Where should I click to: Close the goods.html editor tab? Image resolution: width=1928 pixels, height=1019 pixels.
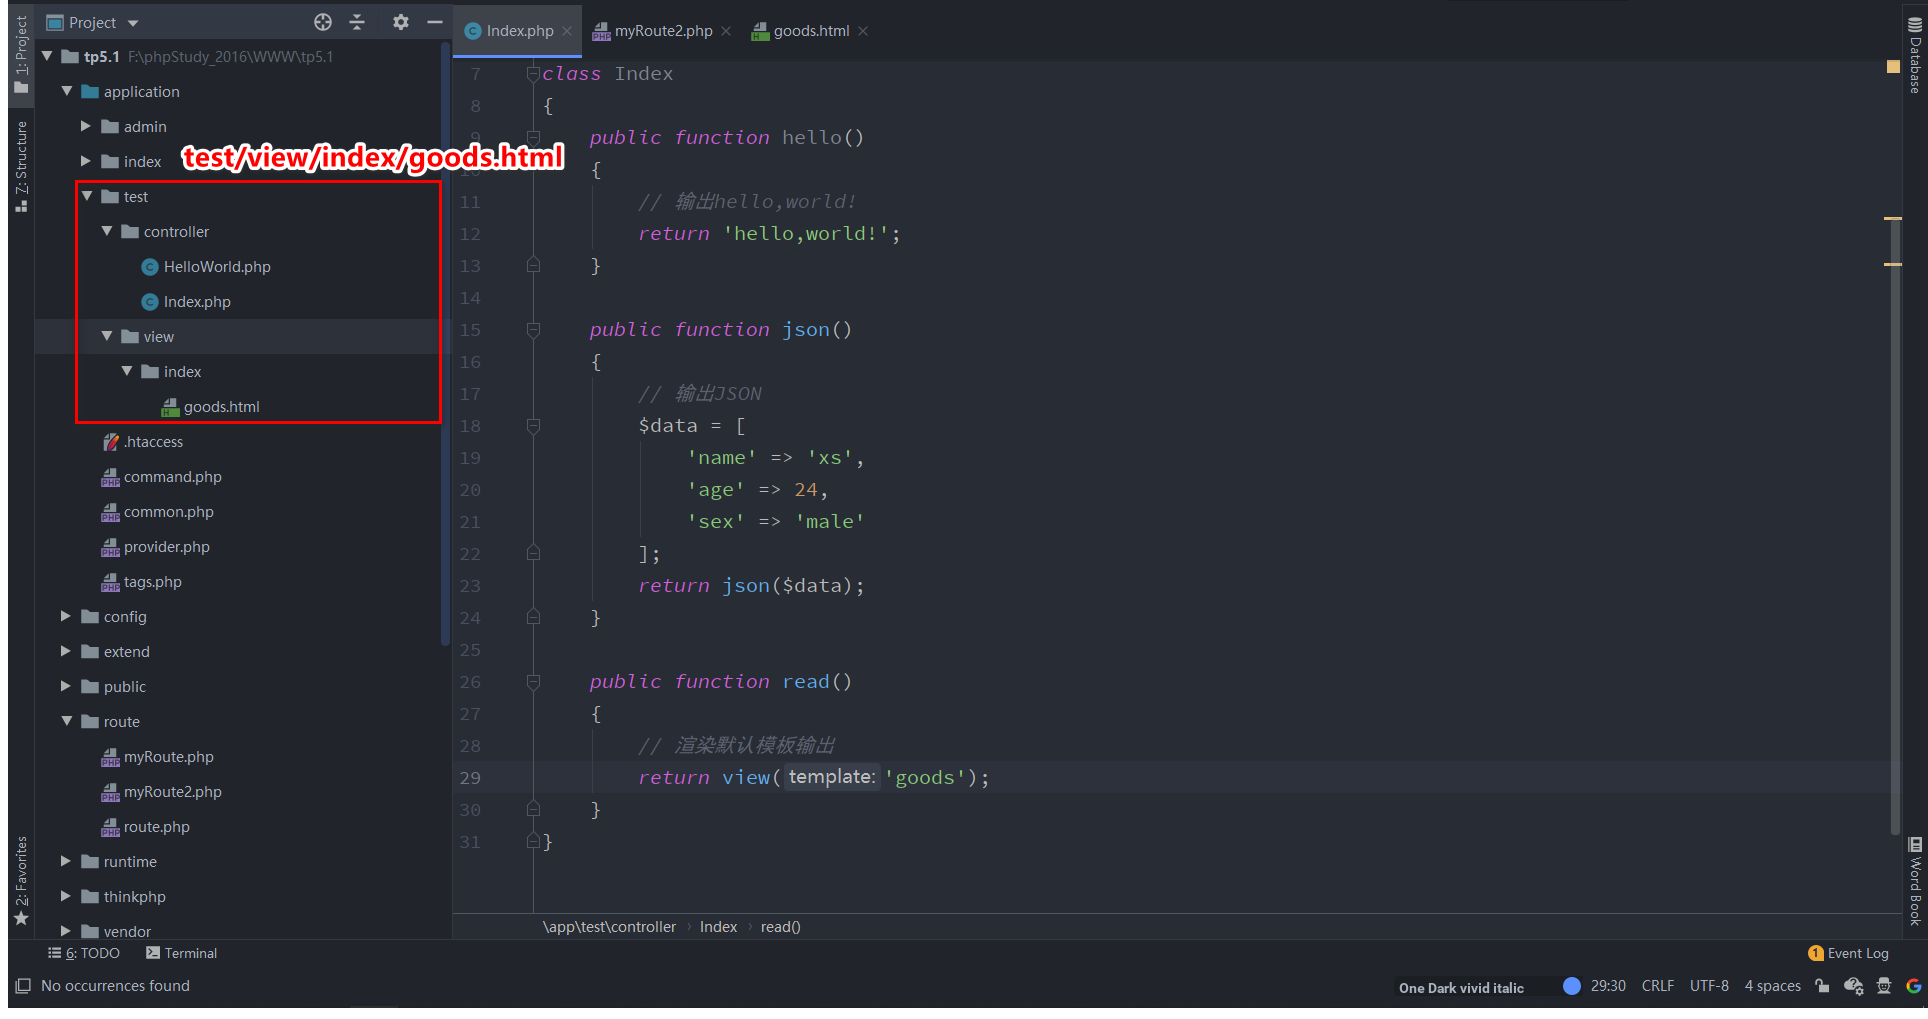863,31
